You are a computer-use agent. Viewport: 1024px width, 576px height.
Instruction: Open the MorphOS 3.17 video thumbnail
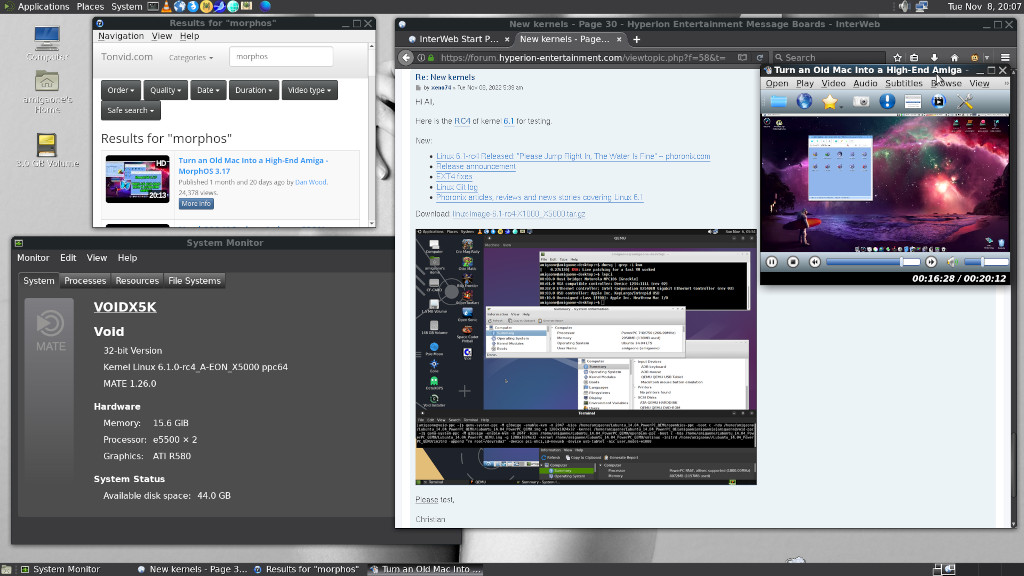pyautogui.click(x=138, y=179)
